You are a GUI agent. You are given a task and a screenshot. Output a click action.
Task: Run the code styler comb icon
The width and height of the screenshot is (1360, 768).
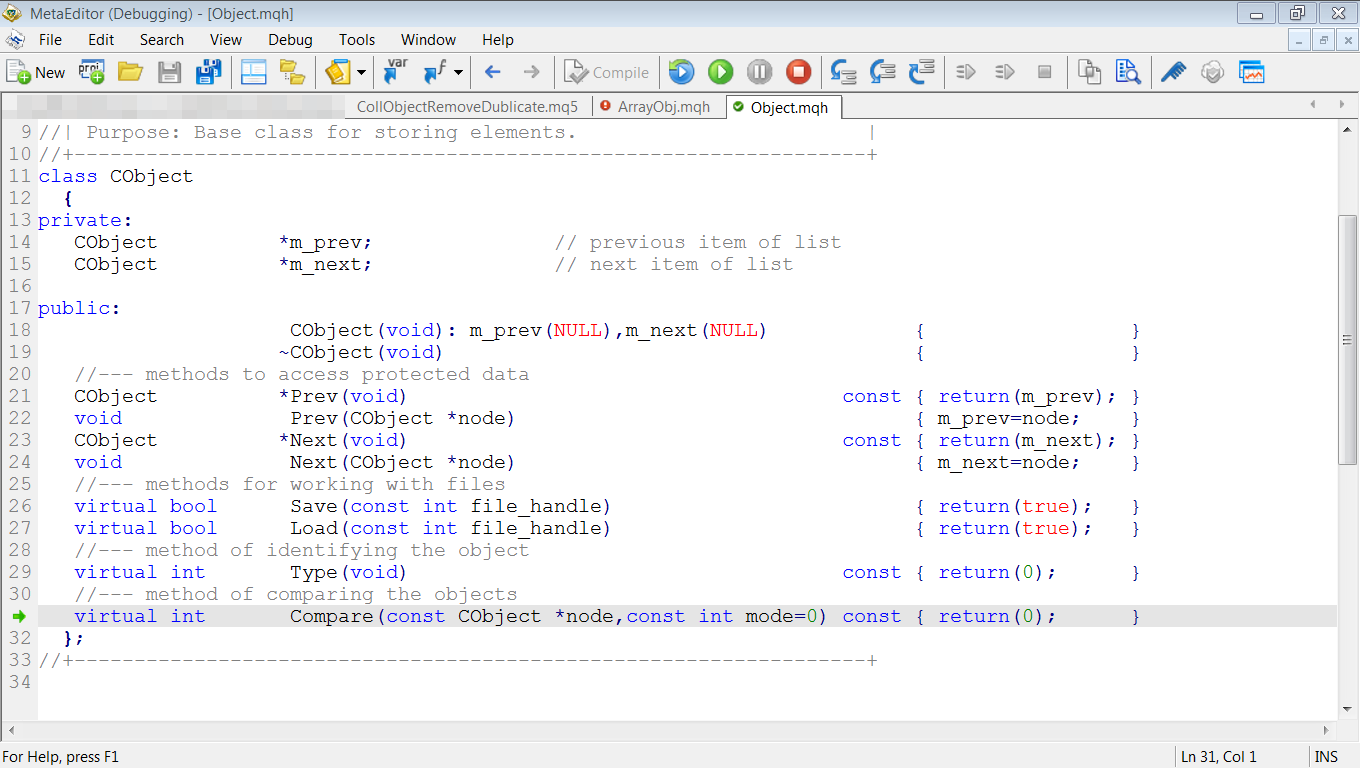coord(1174,72)
